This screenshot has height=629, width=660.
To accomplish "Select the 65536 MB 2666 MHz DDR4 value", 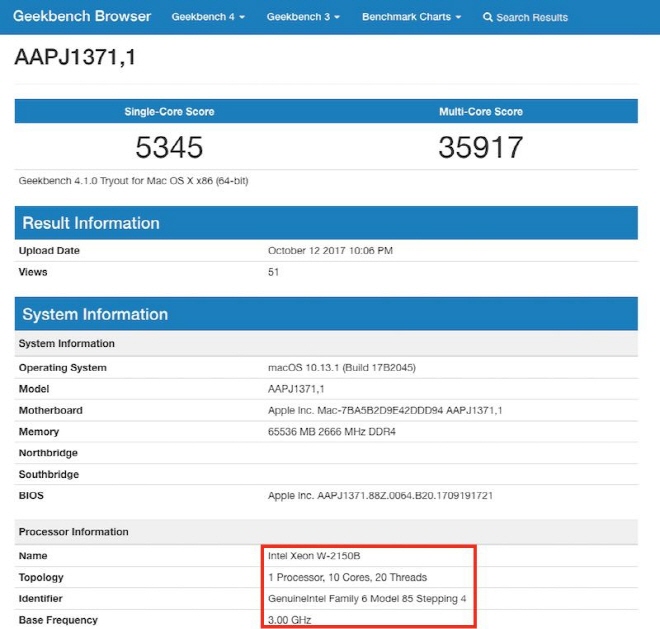I will [x=332, y=432].
